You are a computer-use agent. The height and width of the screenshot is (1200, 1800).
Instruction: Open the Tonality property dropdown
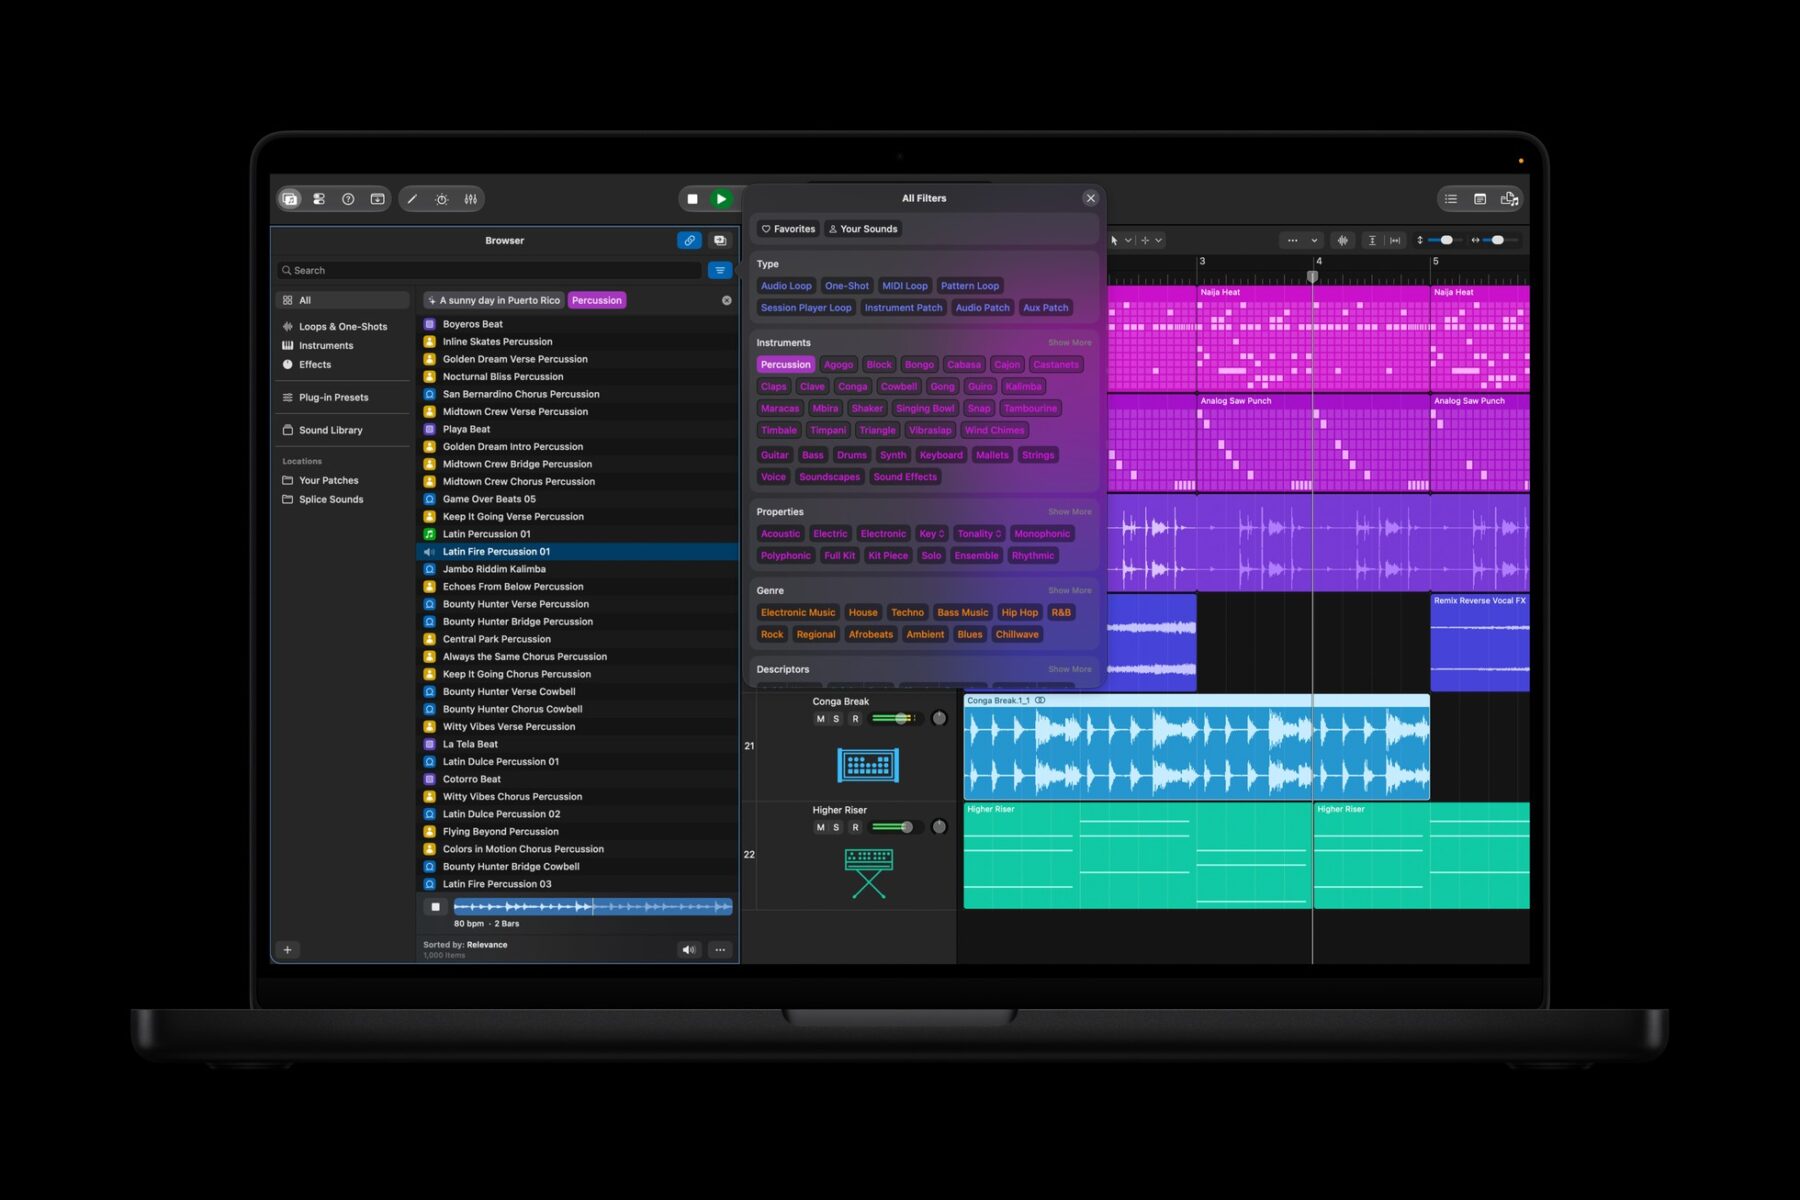(x=979, y=534)
